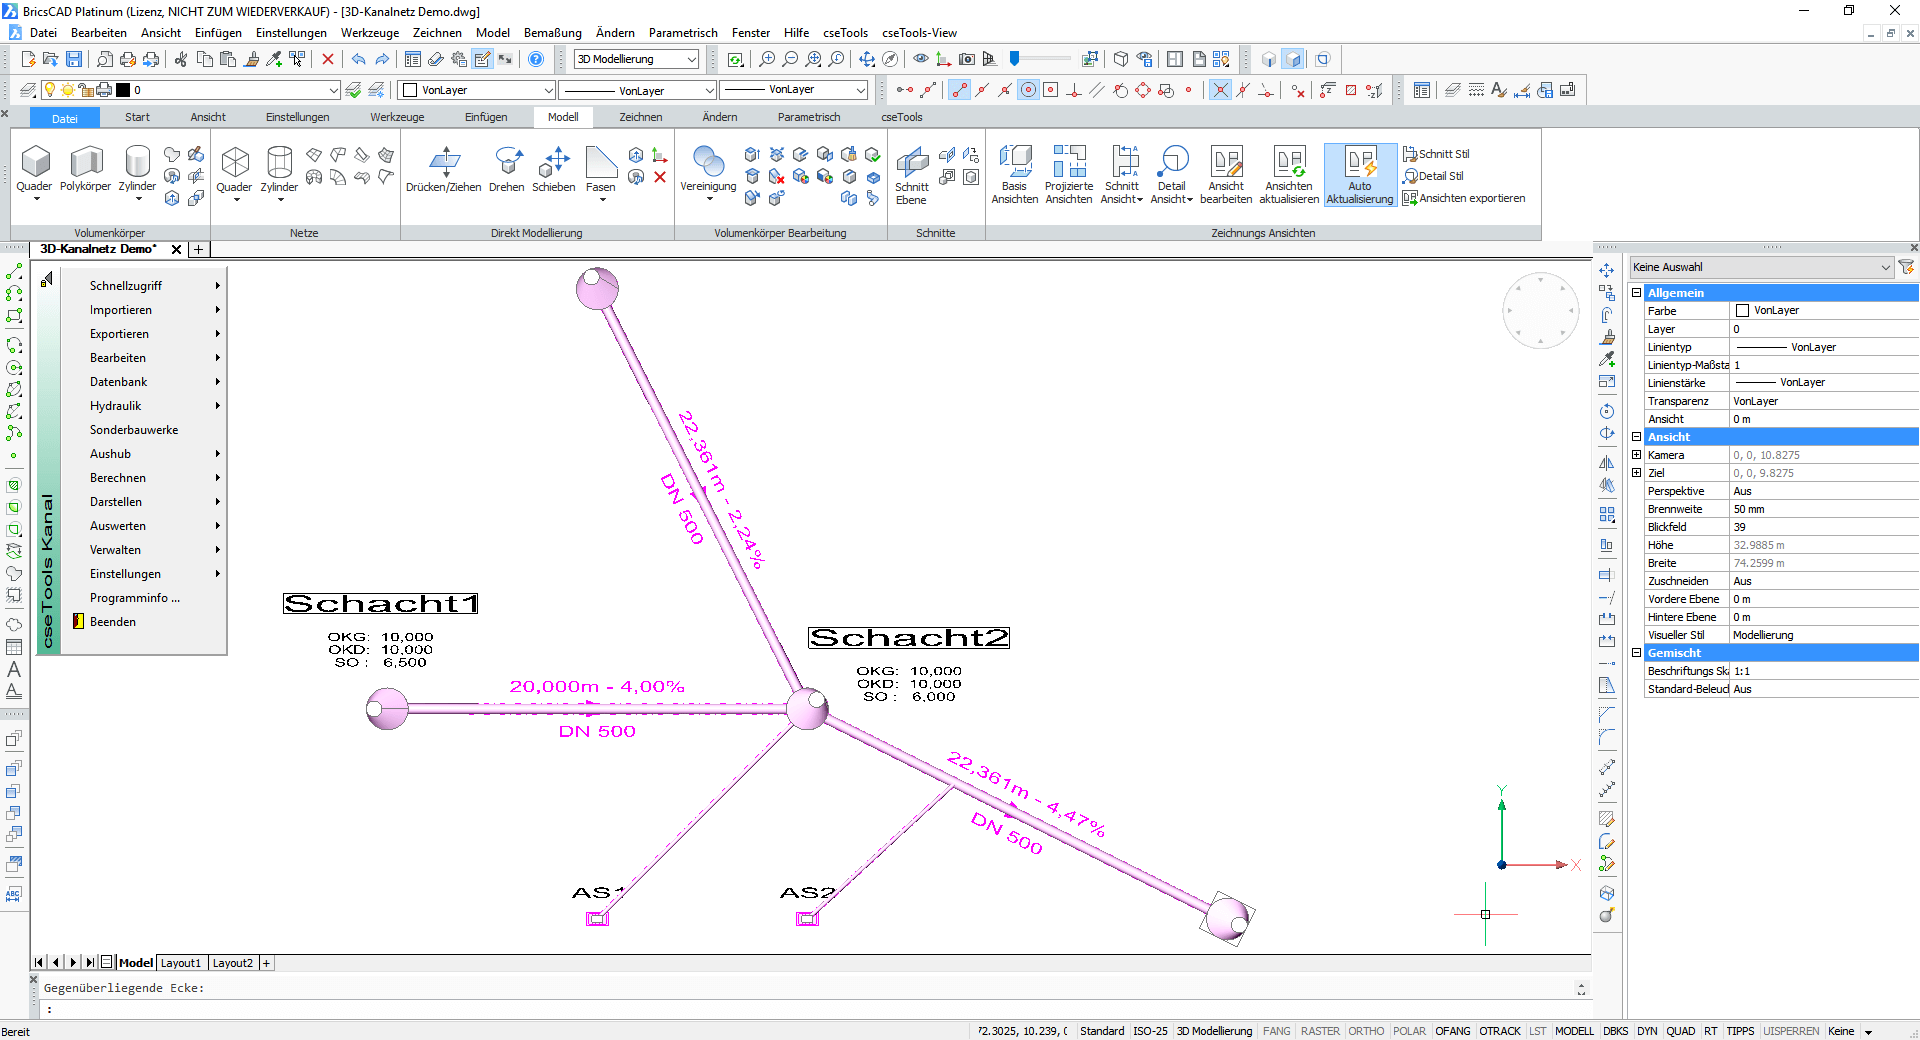The height and width of the screenshot is (1040, 1920).
Task: Click the Brennweite value field
Action: point(1822,509)
